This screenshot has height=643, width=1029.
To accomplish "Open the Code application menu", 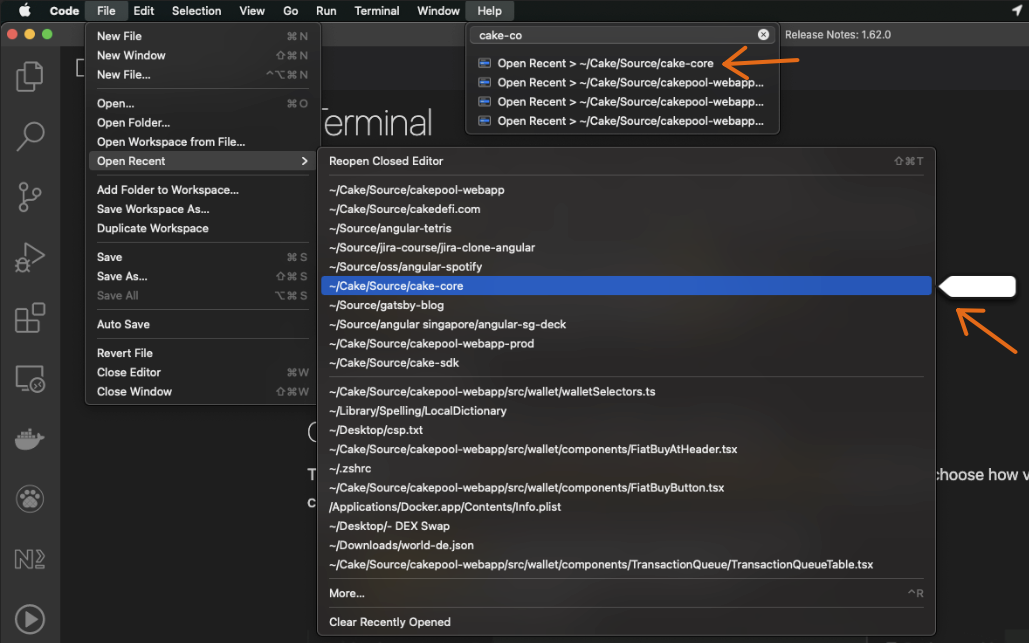I will pos(64,10).
